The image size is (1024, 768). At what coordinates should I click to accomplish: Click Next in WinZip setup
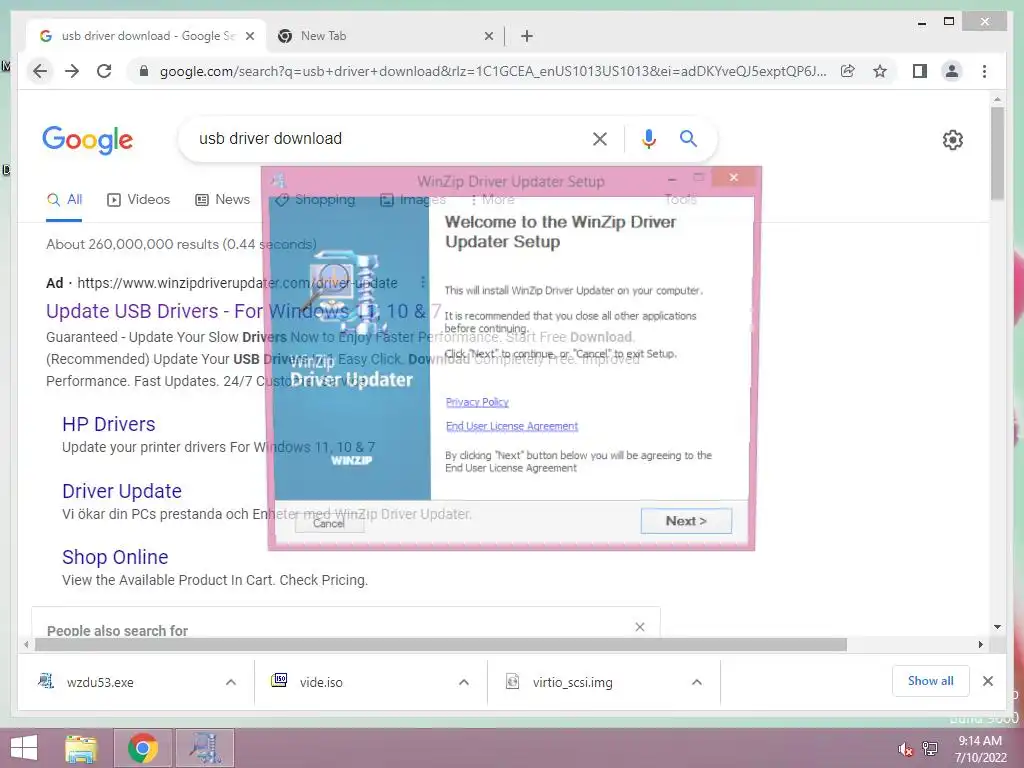tap(686, 520)
